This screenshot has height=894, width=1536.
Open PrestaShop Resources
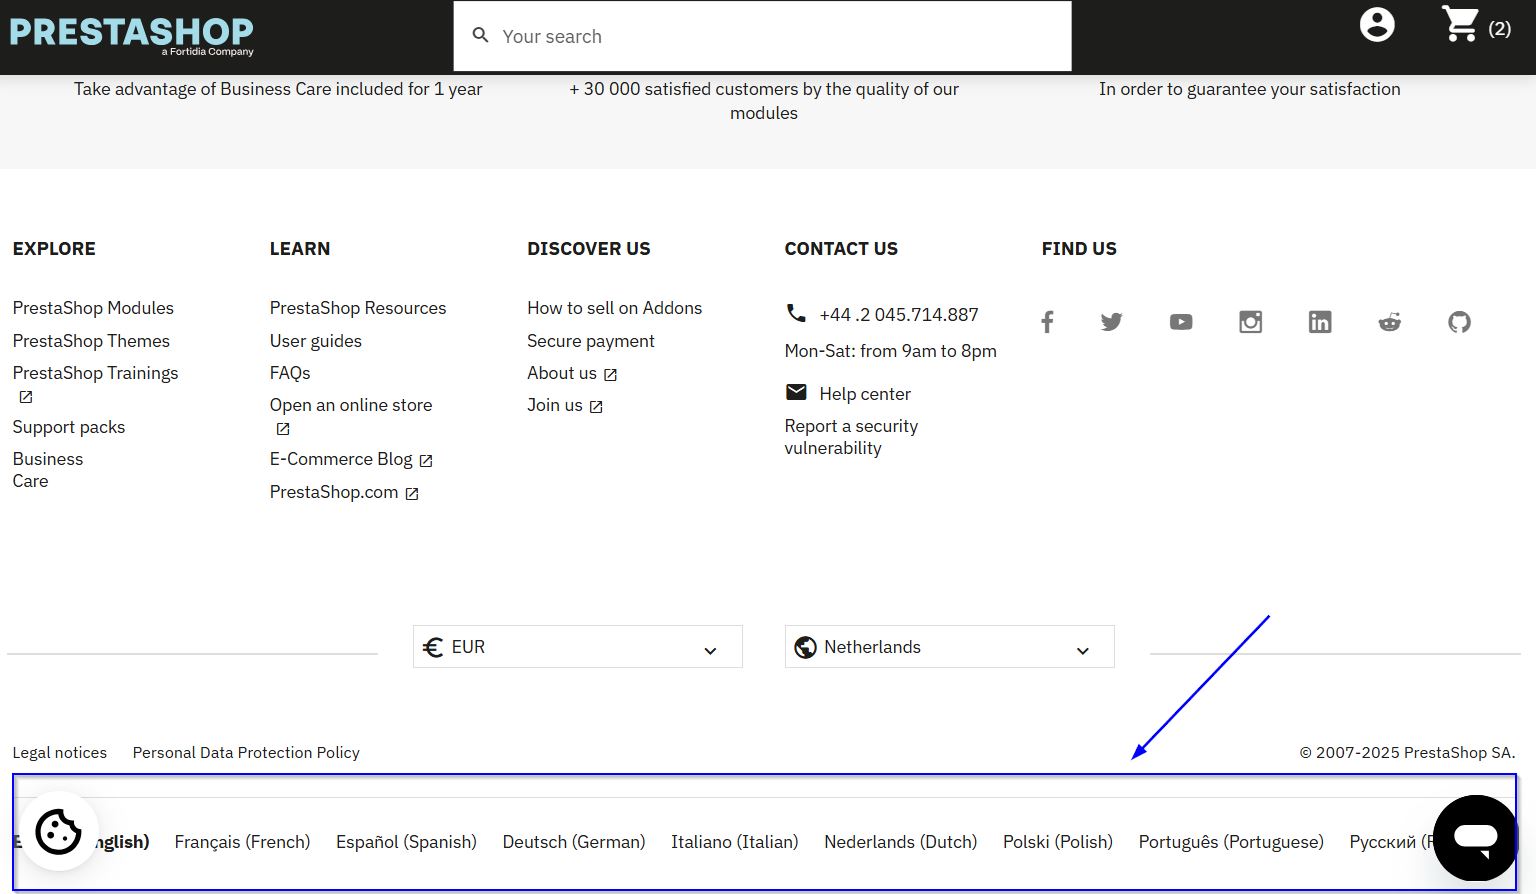(x=358, y=308)
